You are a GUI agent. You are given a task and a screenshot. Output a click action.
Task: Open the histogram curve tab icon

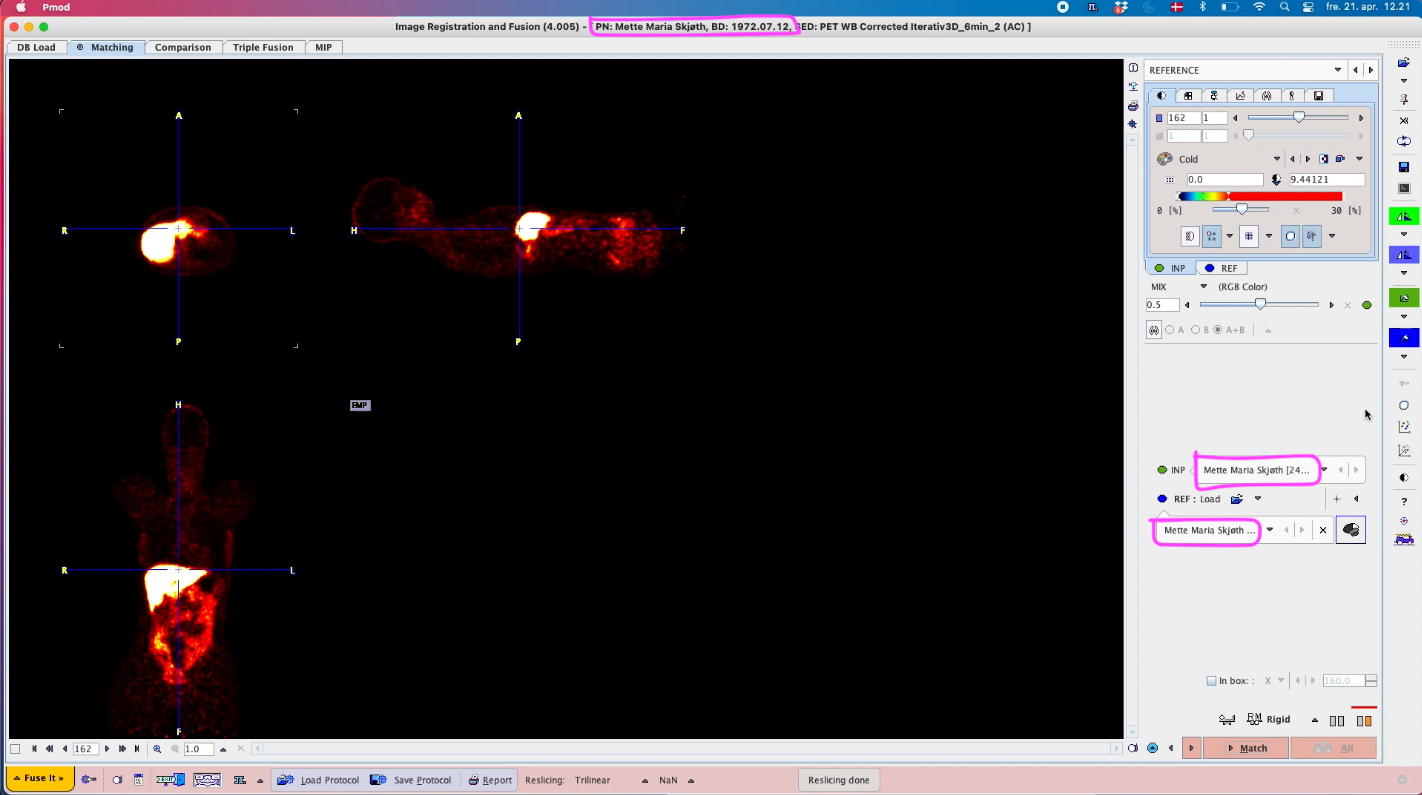point(1240,96)
